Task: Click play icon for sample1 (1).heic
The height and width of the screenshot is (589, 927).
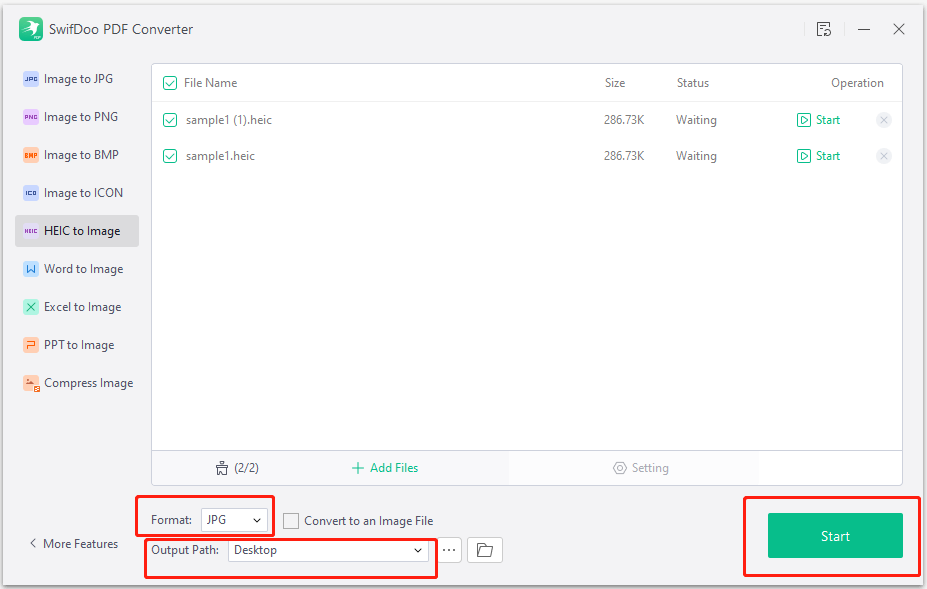Action: coord(803,120)
